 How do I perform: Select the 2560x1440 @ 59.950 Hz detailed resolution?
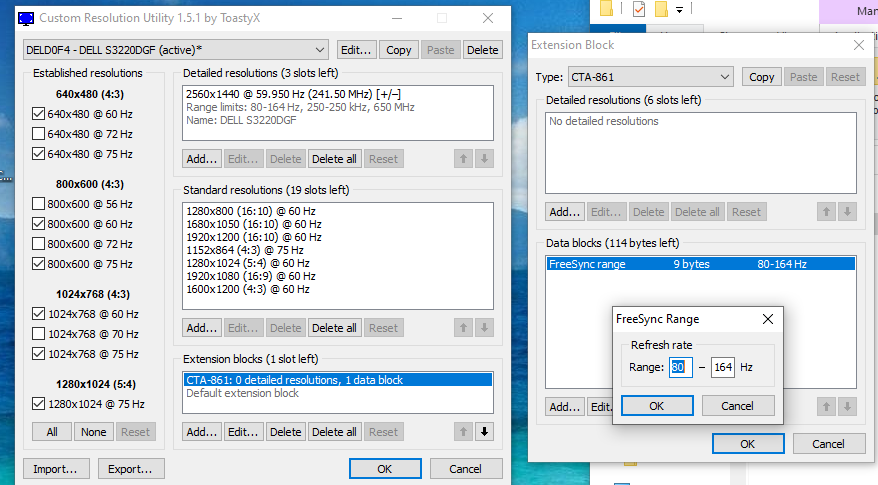(x=292, y=94)
